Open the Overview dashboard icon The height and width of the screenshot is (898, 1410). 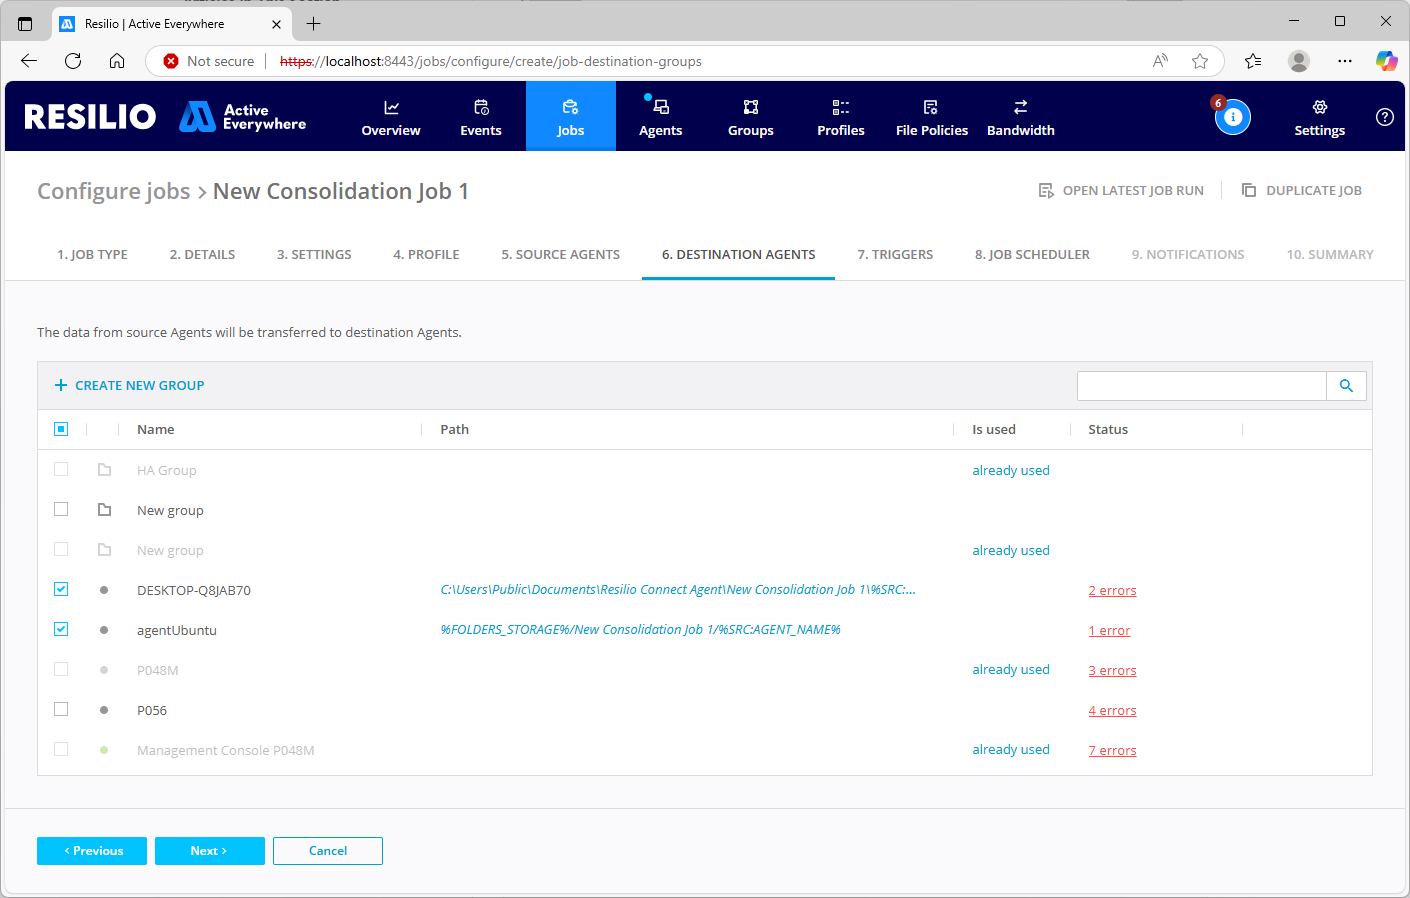(x=391, y=108)
